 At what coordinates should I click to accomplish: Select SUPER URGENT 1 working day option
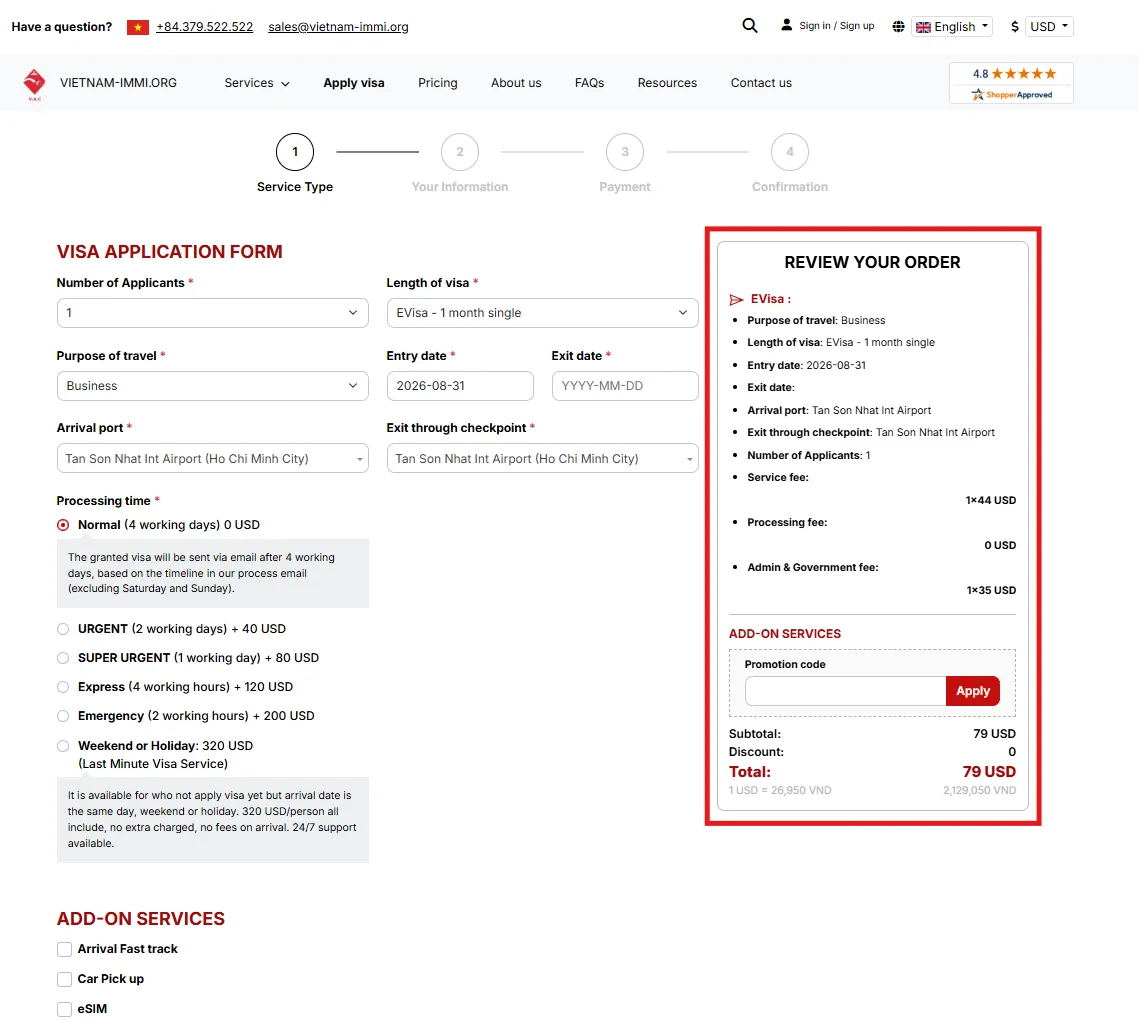(x=63, y=658)
